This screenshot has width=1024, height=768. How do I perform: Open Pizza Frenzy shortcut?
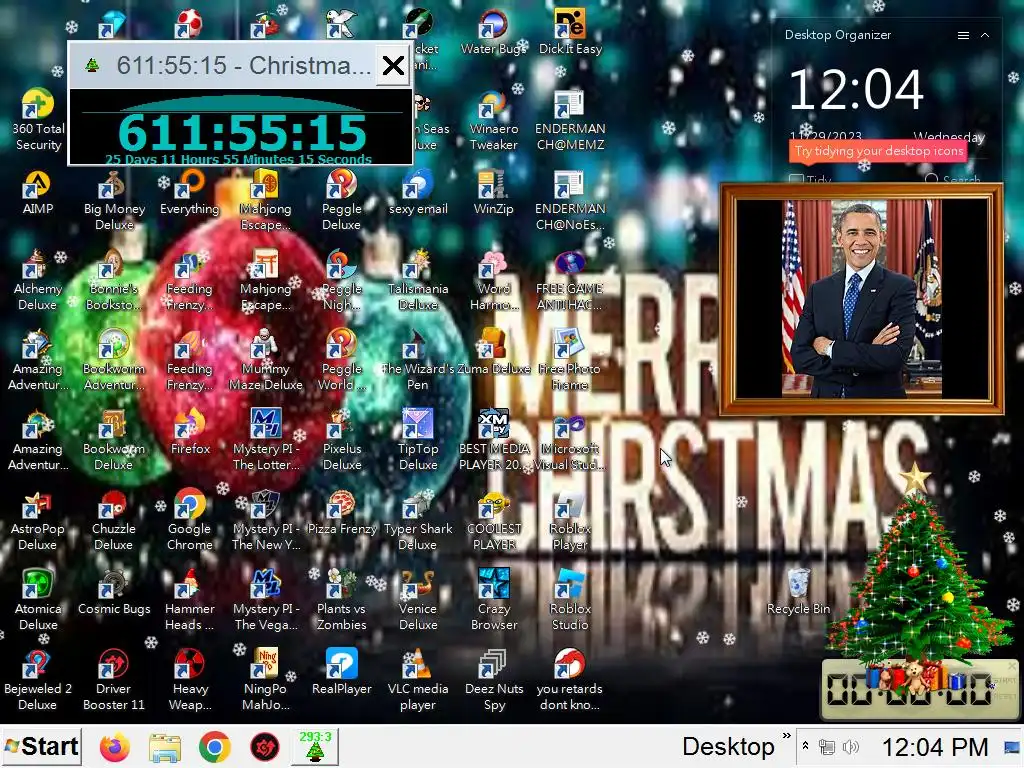[342, 513]
